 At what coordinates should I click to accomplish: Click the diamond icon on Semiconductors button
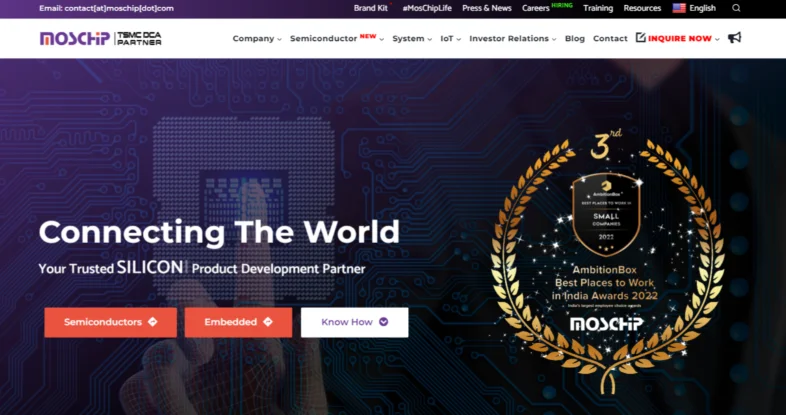[x=152, y=322]
